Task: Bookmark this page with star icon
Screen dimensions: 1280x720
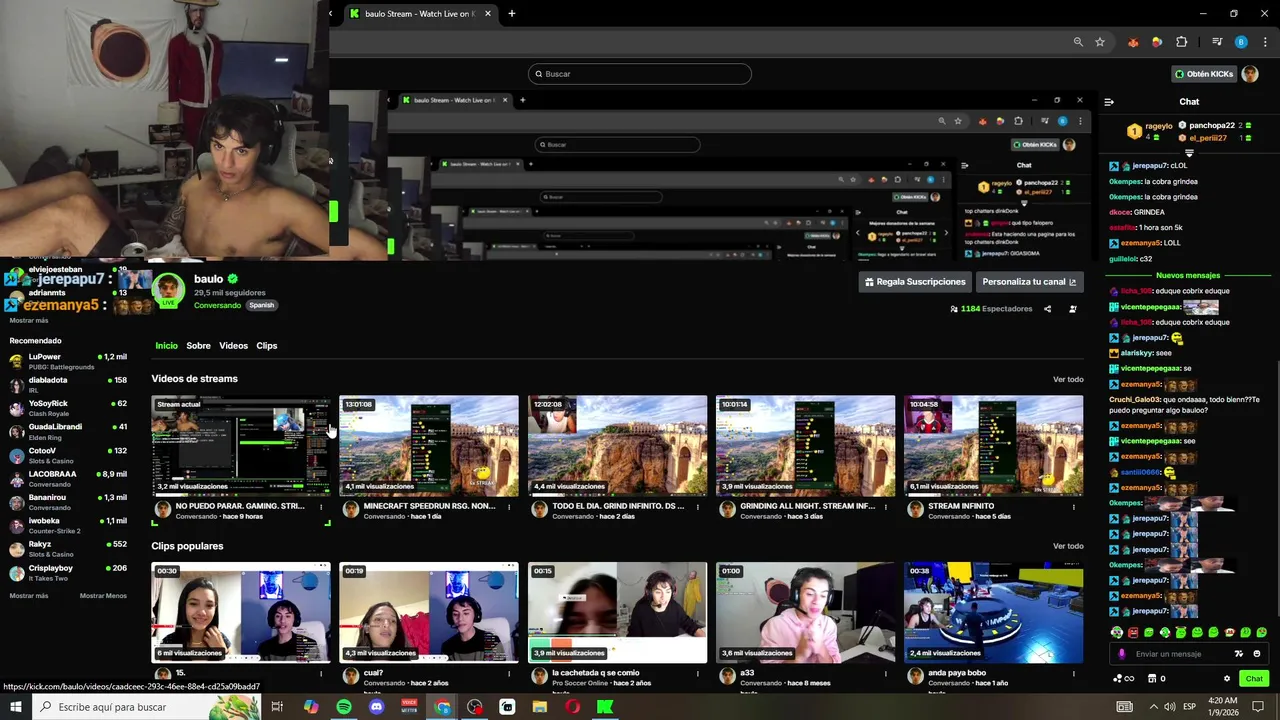Action: pos(1100,42)
